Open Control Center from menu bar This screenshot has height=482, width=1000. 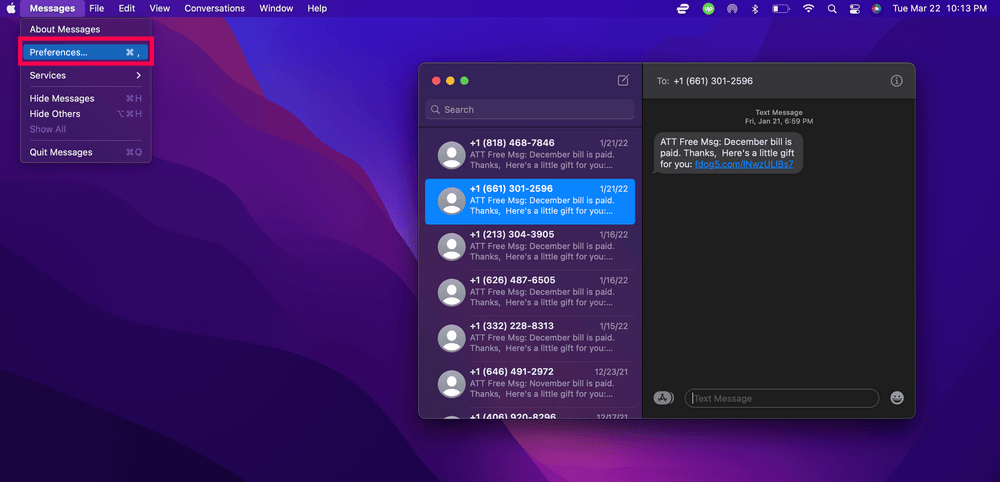pyautogui.click(x=854, y=9)
